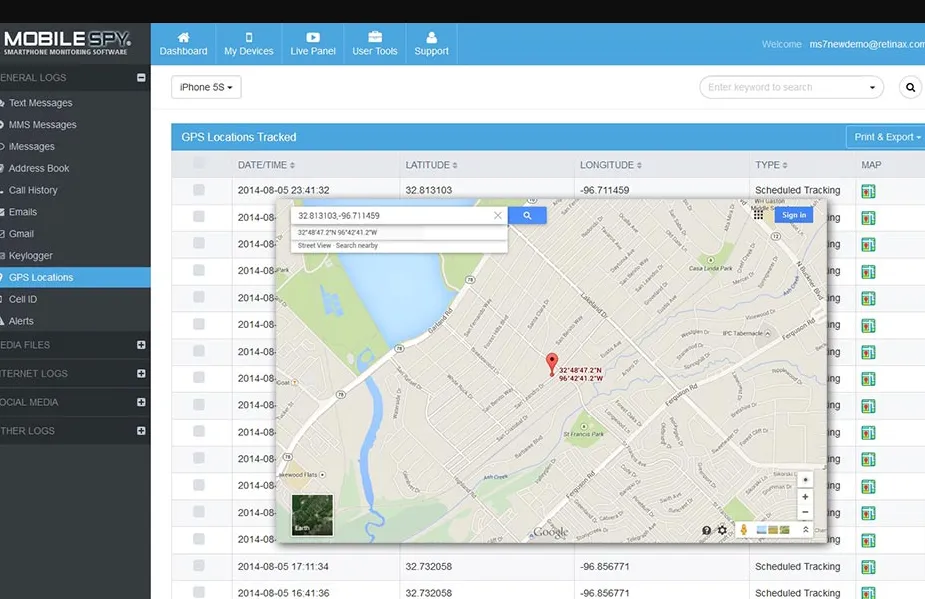Open map icon for 16:41:36 row
This screenshot has height=599, width=925.
(x=868, y=593)
